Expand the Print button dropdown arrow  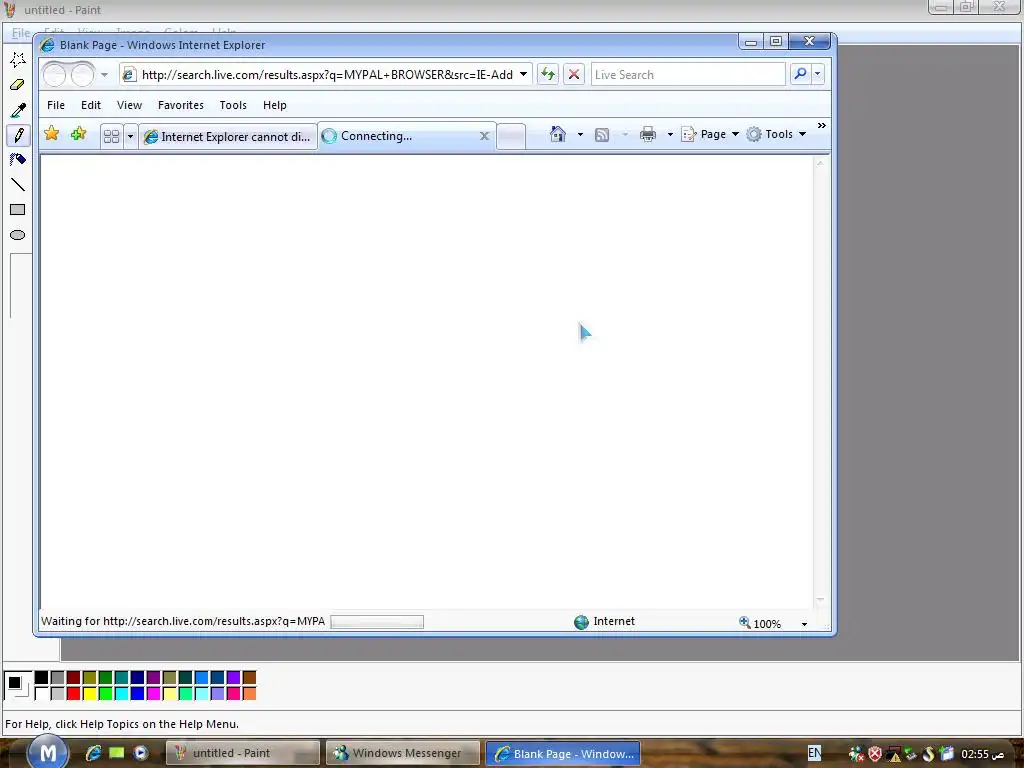click(x=670, y=135)
